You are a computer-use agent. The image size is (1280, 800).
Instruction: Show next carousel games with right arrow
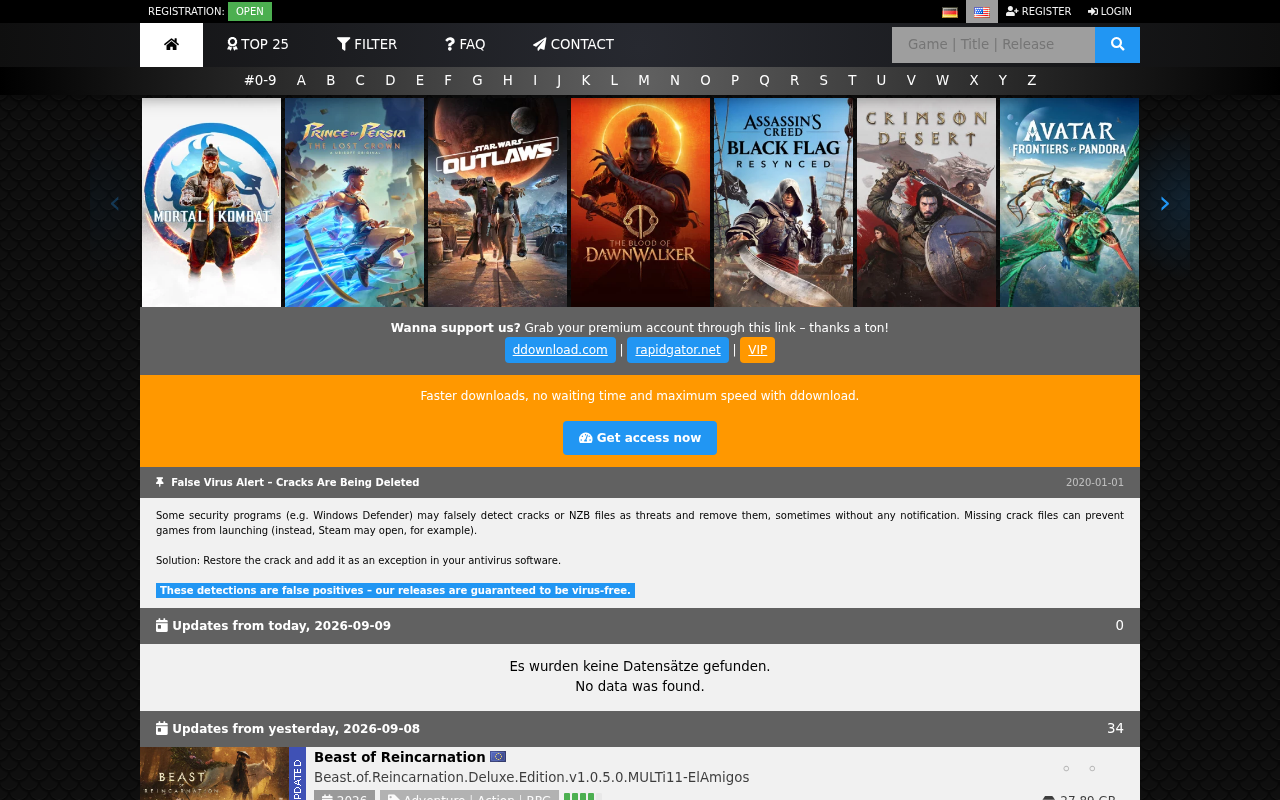pyautogui.click(x=1164, y=204)
